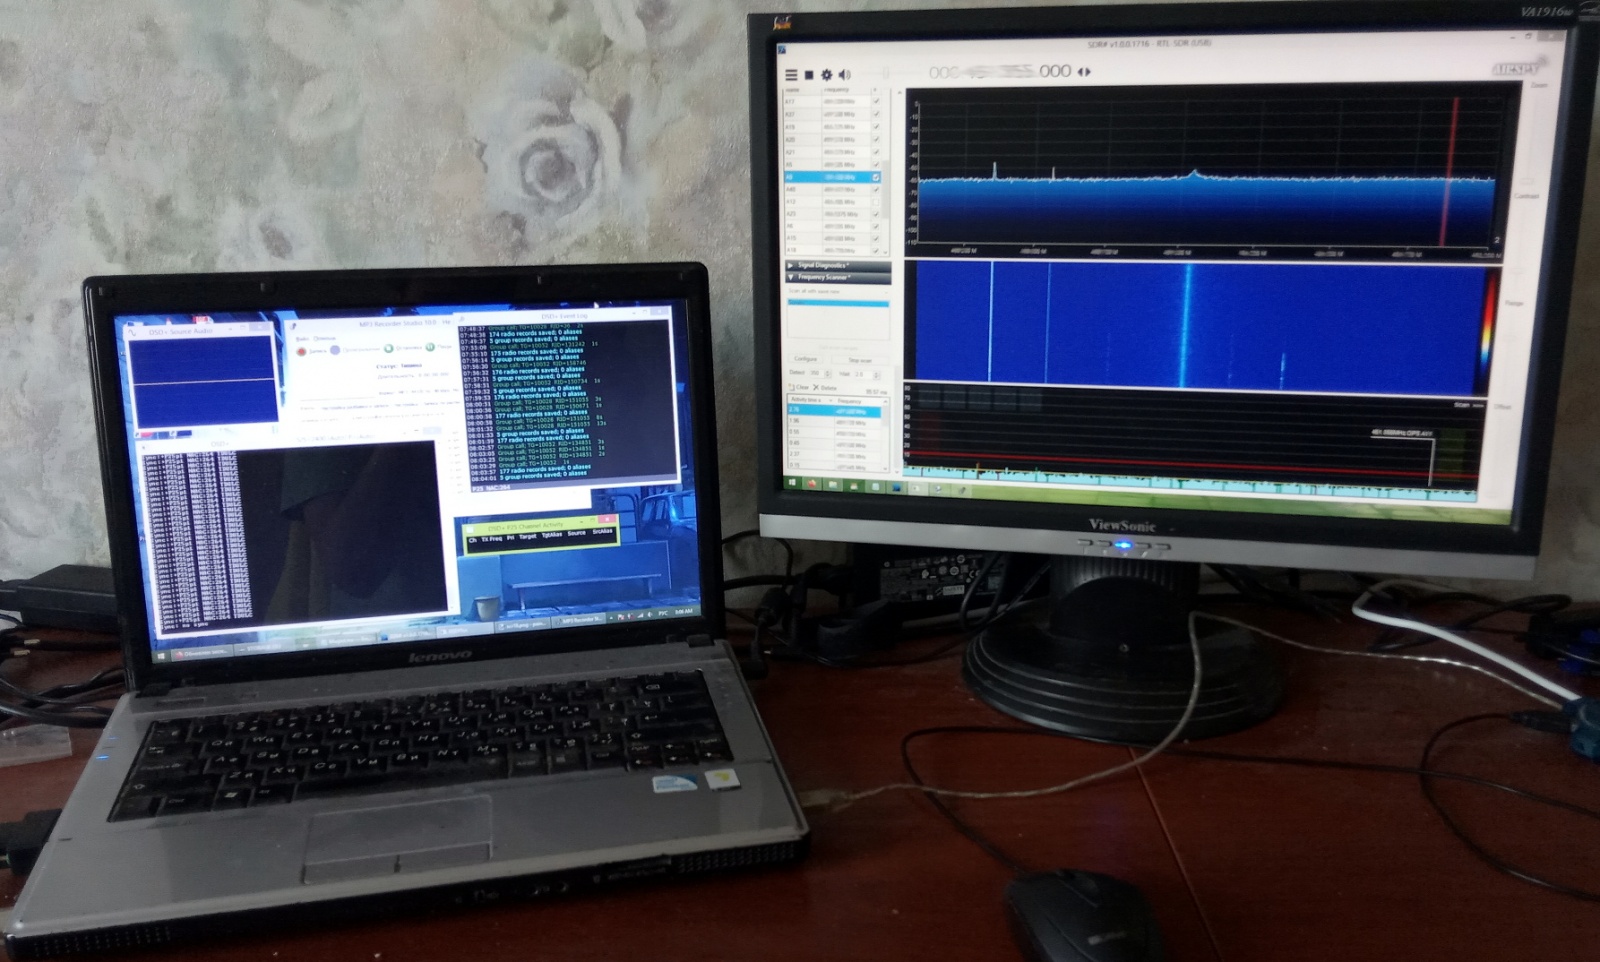Expand the Signal Diagnostics panel
The image size is (1600, 962).
[791, 265]
